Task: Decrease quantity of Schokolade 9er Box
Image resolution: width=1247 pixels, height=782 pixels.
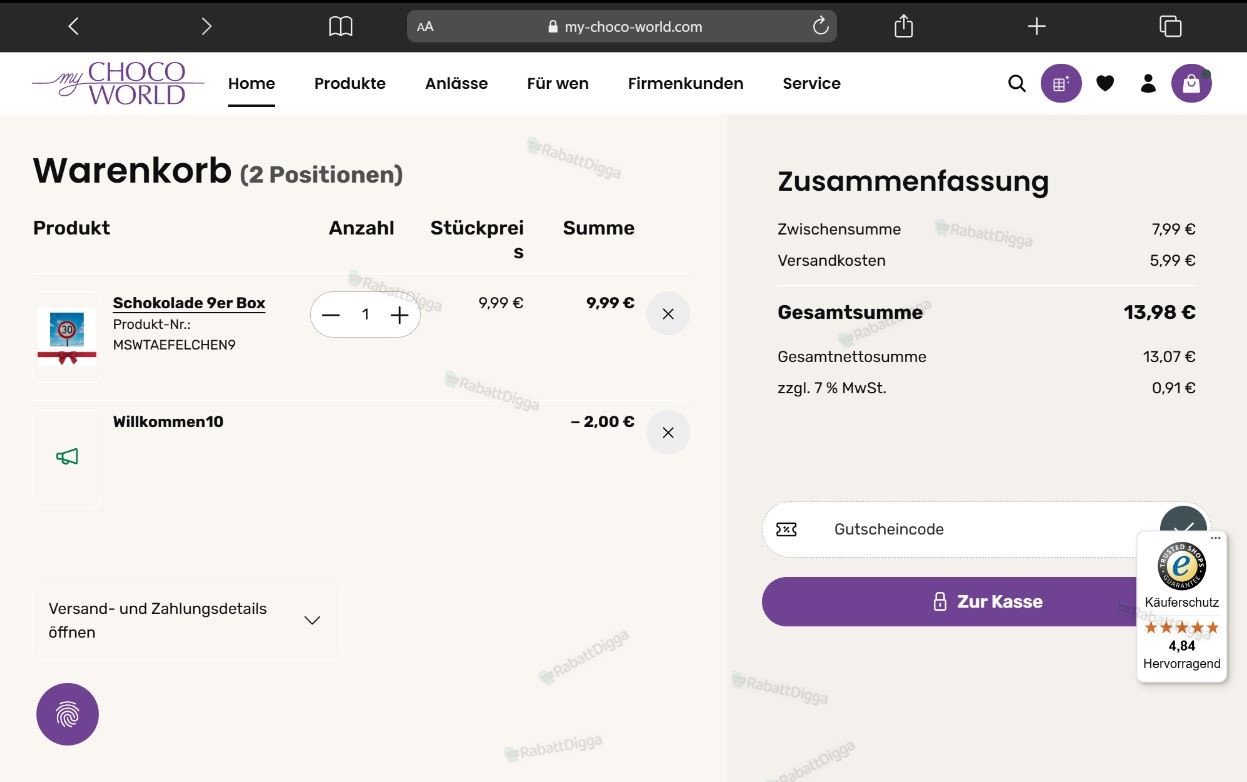Action: coord(331,315)
